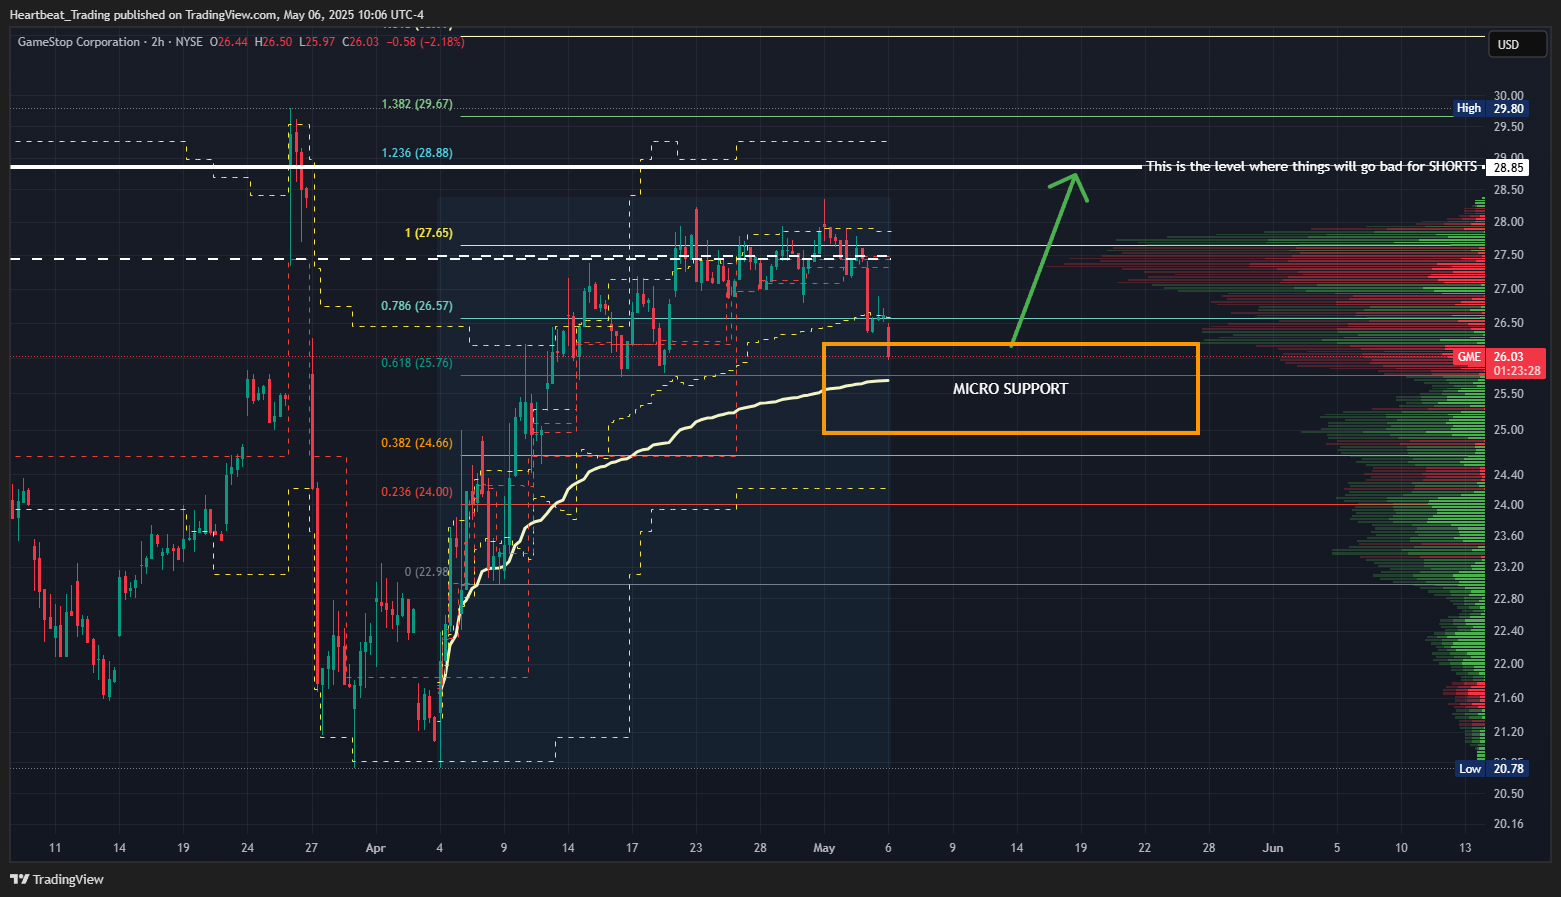Click the low value L25.97
The image size is (1561, 897).
pos(317,42)
